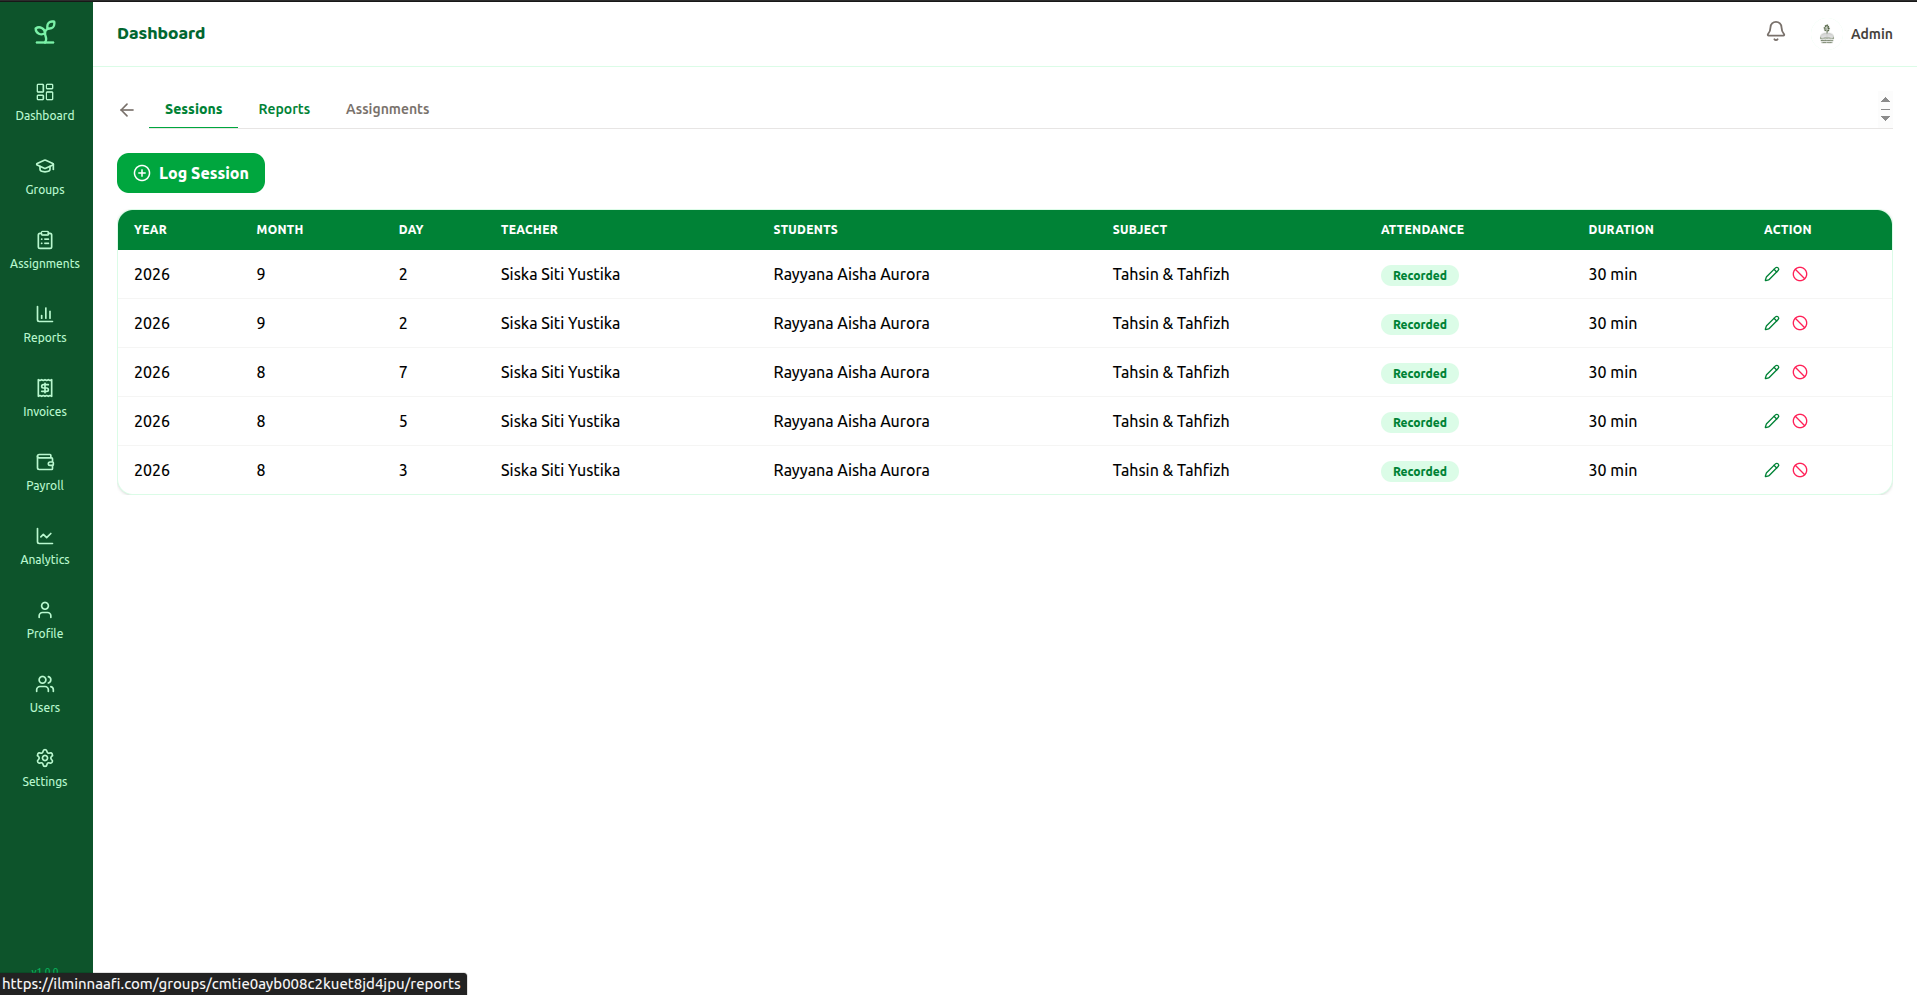Delete the month 8 day 7 session
The width and height of the screenshot is (1917, 995).
(1800, 372)
